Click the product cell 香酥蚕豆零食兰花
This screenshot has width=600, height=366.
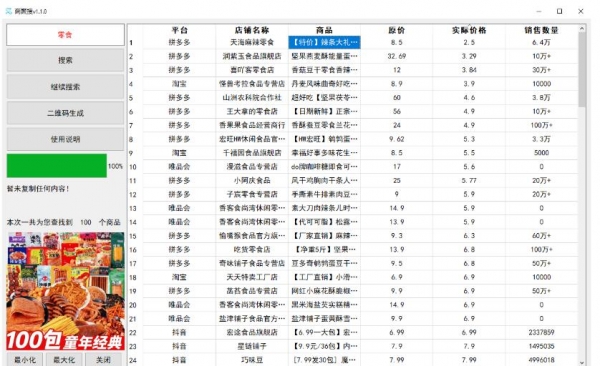[324, 125]
